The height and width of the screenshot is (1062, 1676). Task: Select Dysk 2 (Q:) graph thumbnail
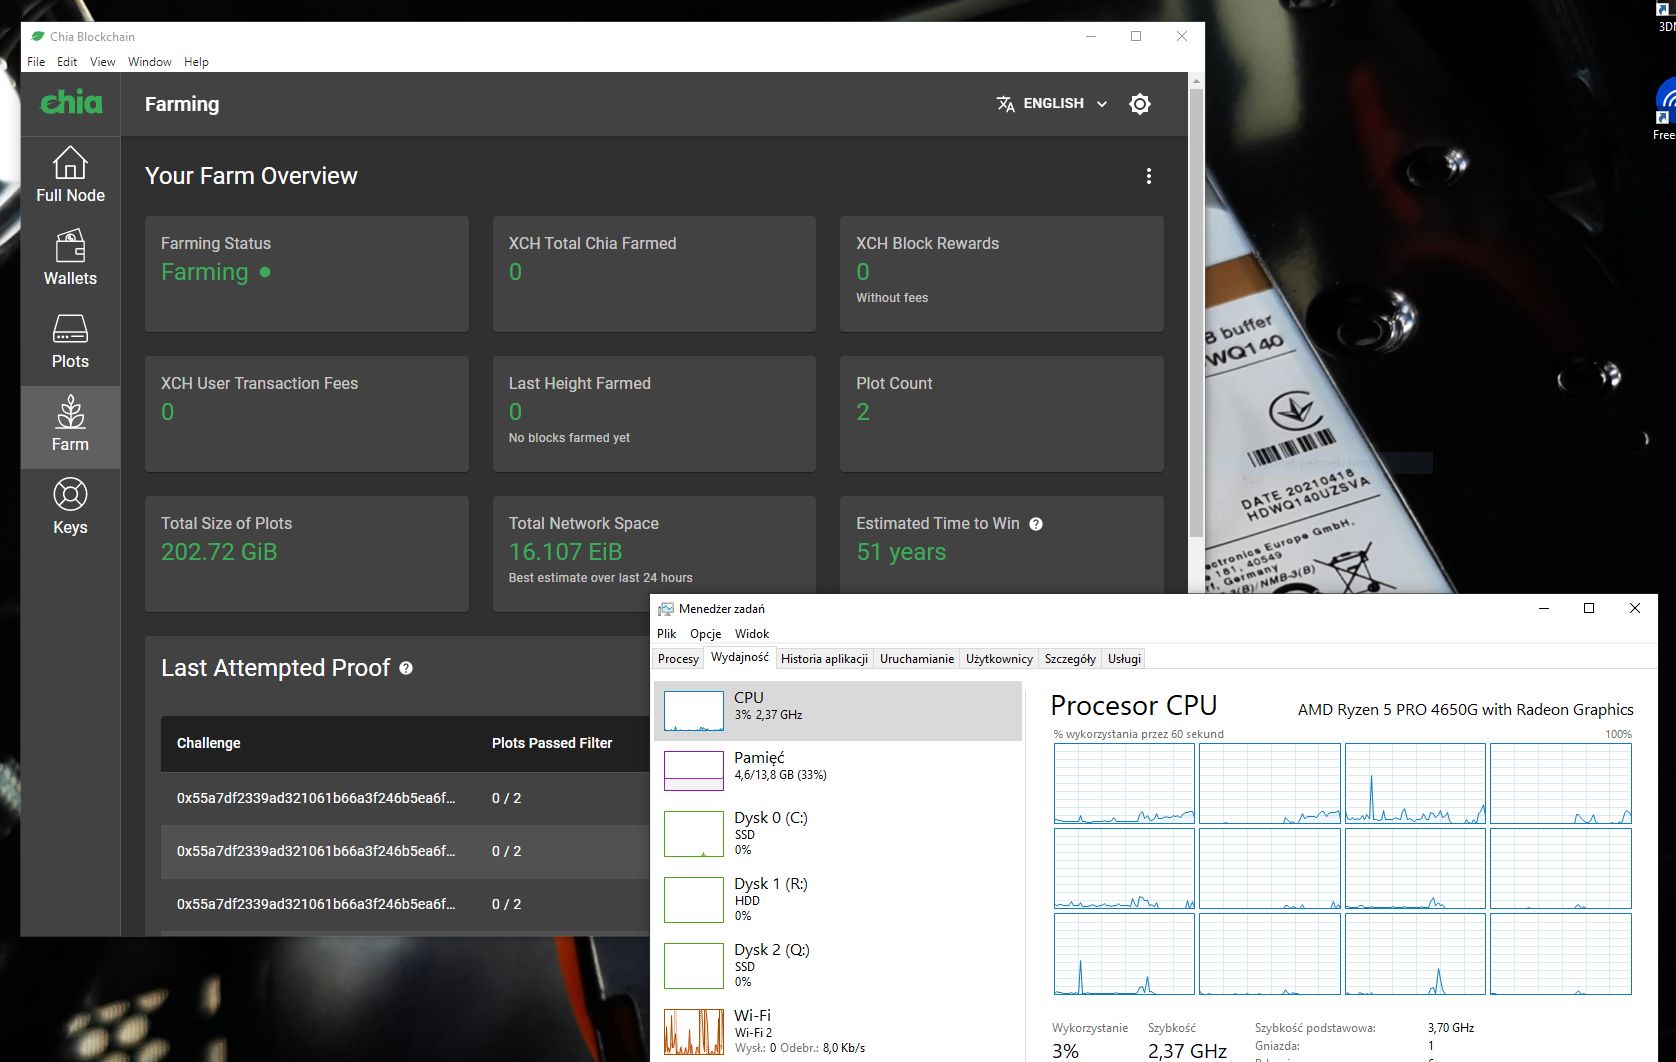(694, 966)
